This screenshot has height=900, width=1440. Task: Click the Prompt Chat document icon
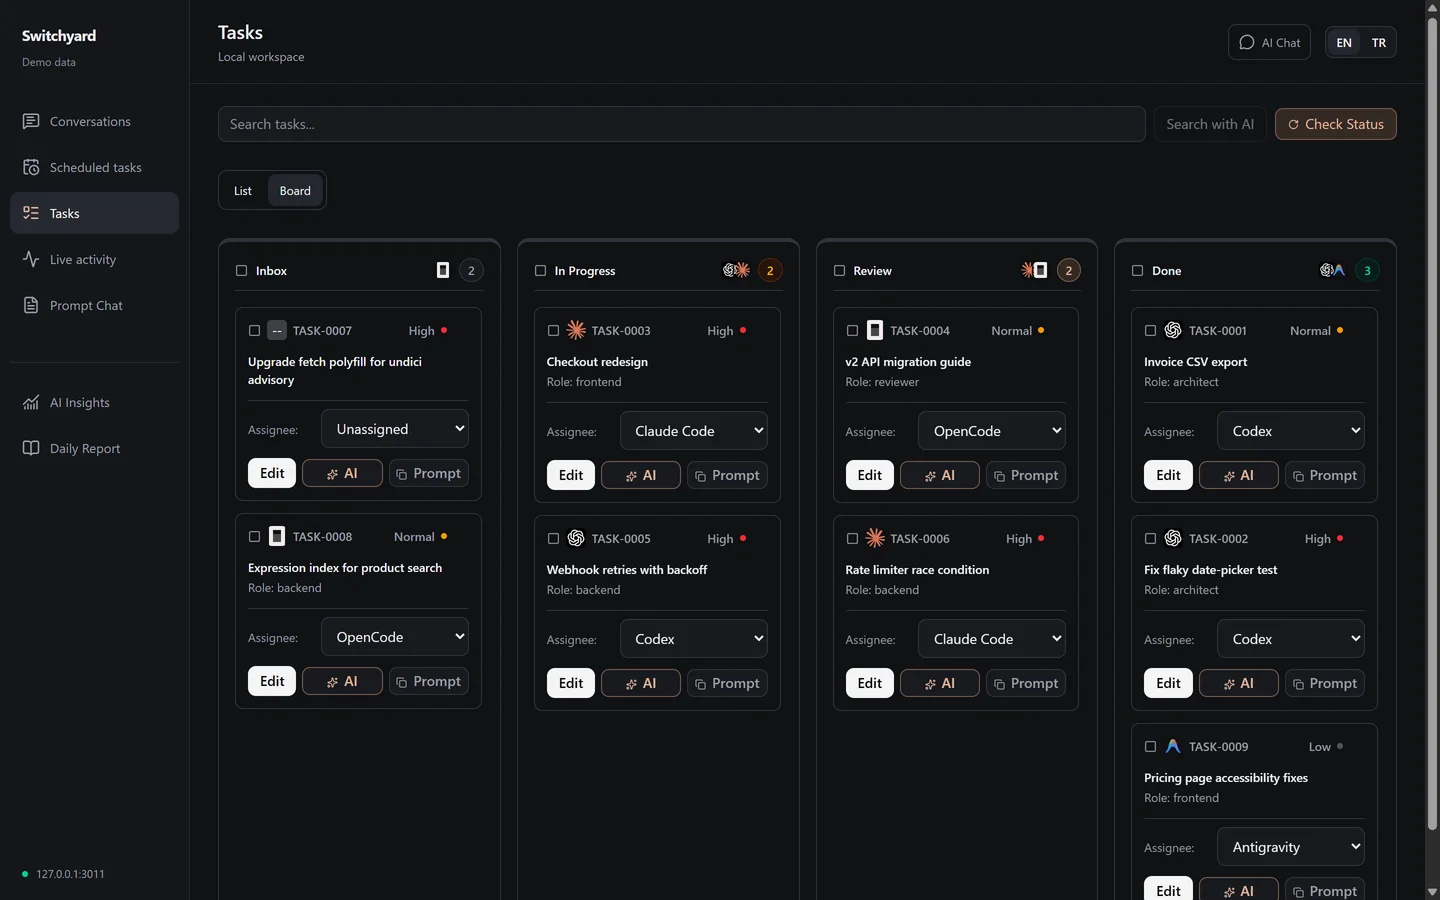click(x=31, y=305)
